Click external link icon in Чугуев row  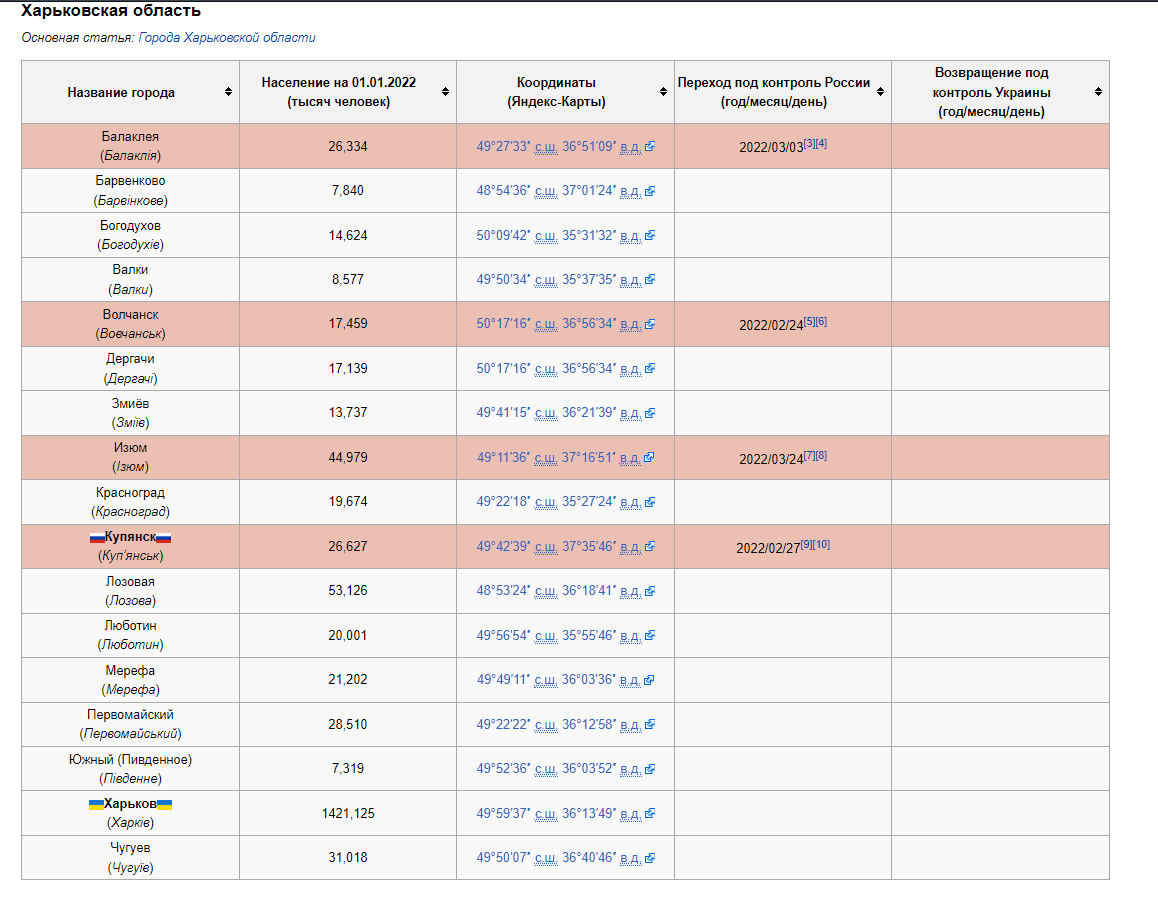650,857
